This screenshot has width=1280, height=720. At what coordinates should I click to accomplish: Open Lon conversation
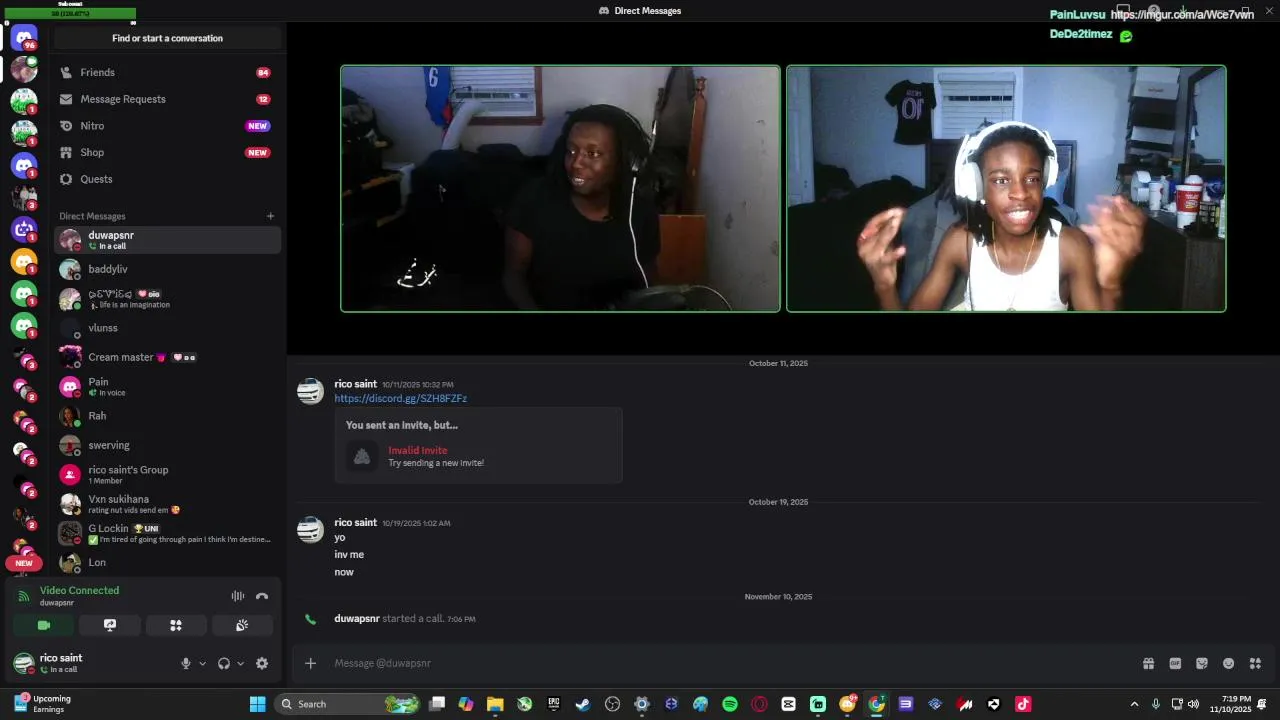pos(167,562)
